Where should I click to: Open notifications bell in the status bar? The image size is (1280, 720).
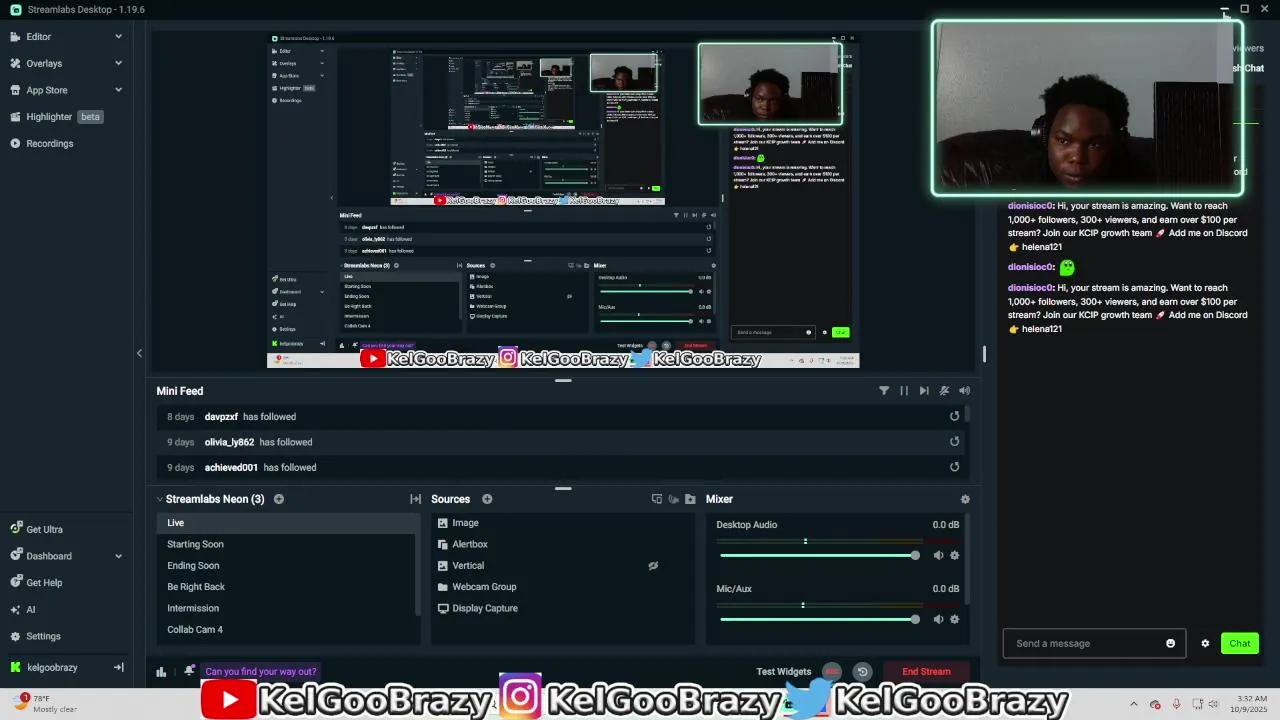coord(189,671)
